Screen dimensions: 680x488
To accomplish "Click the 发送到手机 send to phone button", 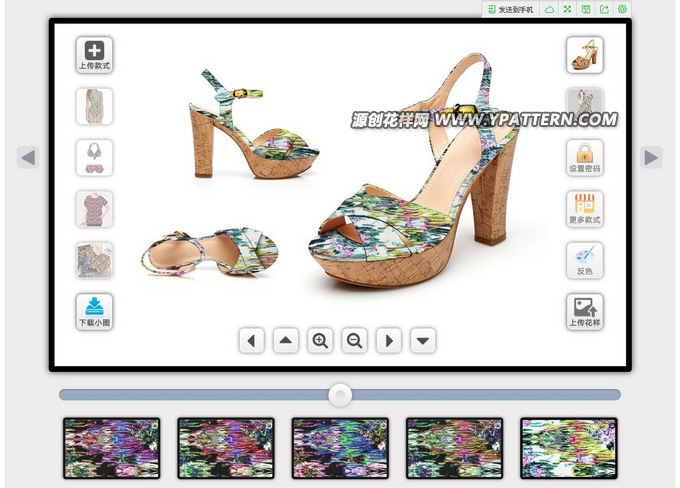I will pos(510,9).
